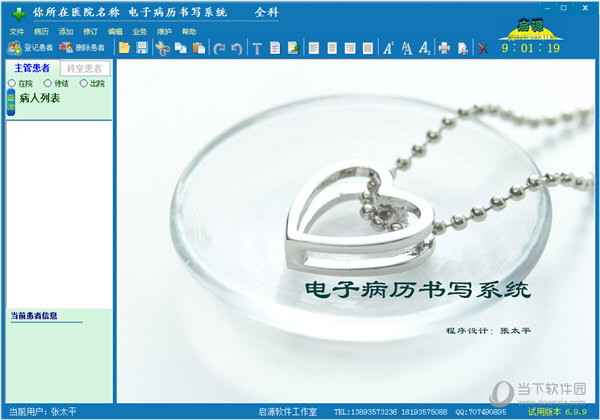Save with the floppy disk icon

(x=142, y=48)
